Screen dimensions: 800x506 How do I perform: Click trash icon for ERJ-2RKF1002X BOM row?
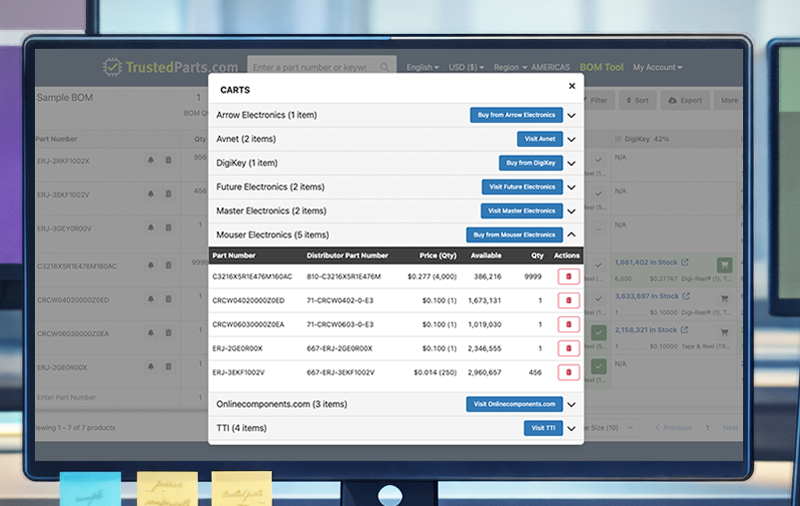(168, 160)
